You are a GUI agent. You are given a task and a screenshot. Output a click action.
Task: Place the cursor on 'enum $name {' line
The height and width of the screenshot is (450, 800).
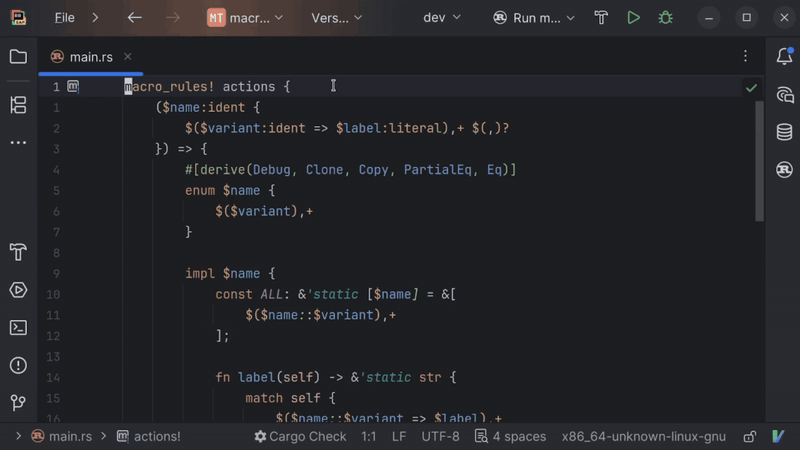(x=230, y=190)
